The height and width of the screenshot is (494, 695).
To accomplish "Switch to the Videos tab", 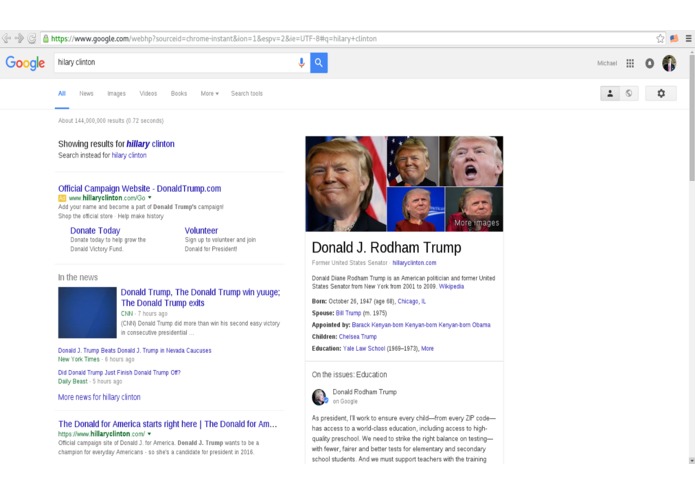I will (148, 93).
